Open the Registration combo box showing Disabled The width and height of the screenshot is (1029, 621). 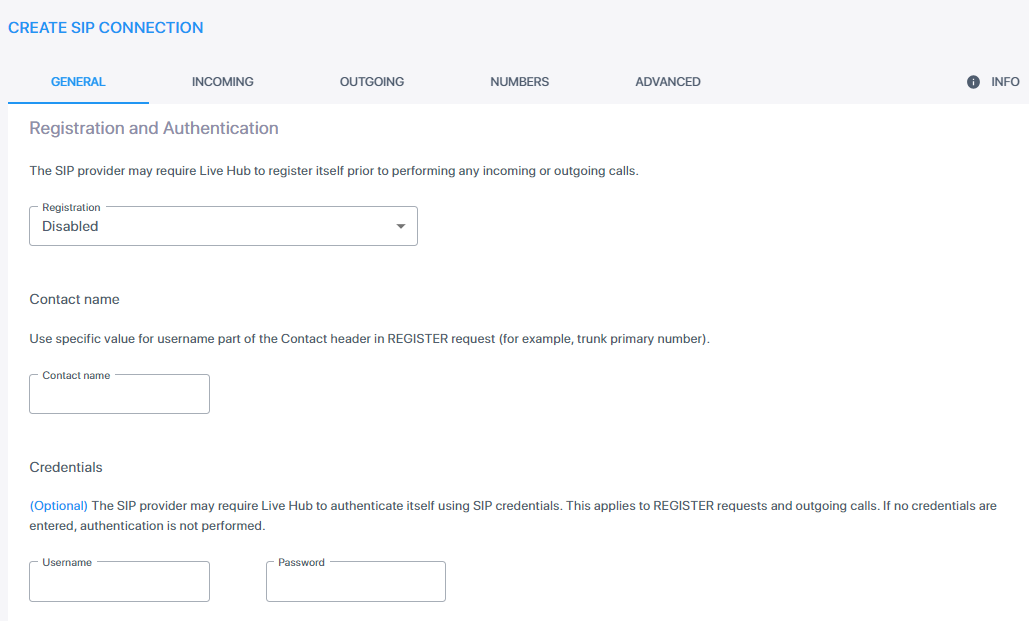[223, 226]
